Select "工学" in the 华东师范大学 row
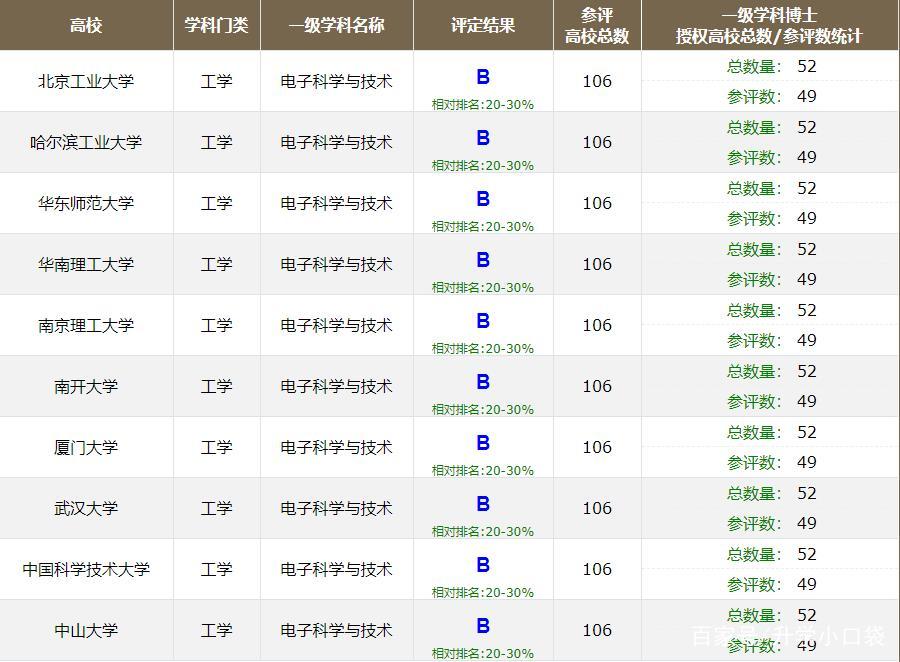The height and width of the screenshot is (662, 900). coord(216,203)
